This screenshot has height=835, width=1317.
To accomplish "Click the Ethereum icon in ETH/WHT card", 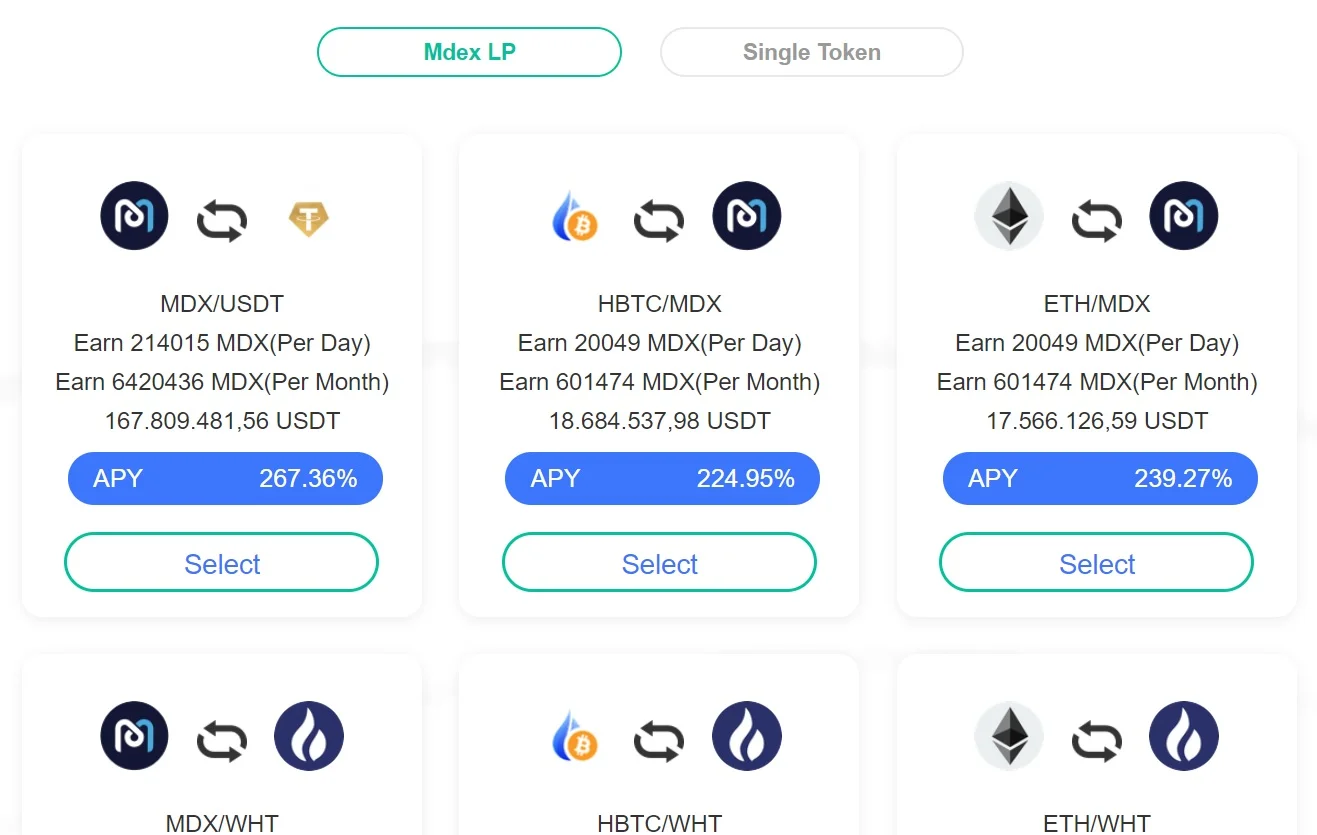I will pyautogui.click(x=1009, y=736).
